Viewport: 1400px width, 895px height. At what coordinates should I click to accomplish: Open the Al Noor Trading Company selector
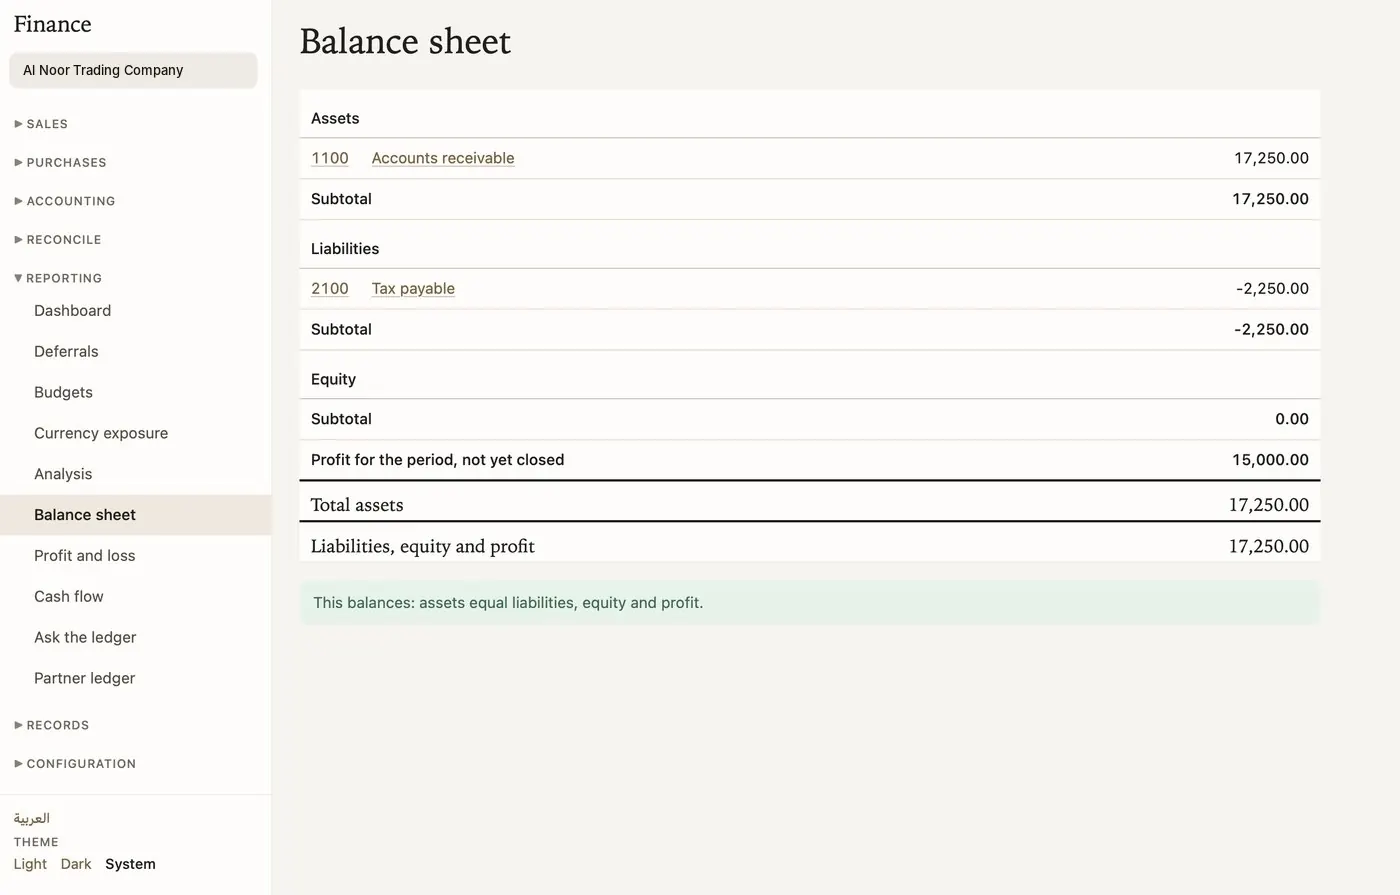click(x=133, y=70)
